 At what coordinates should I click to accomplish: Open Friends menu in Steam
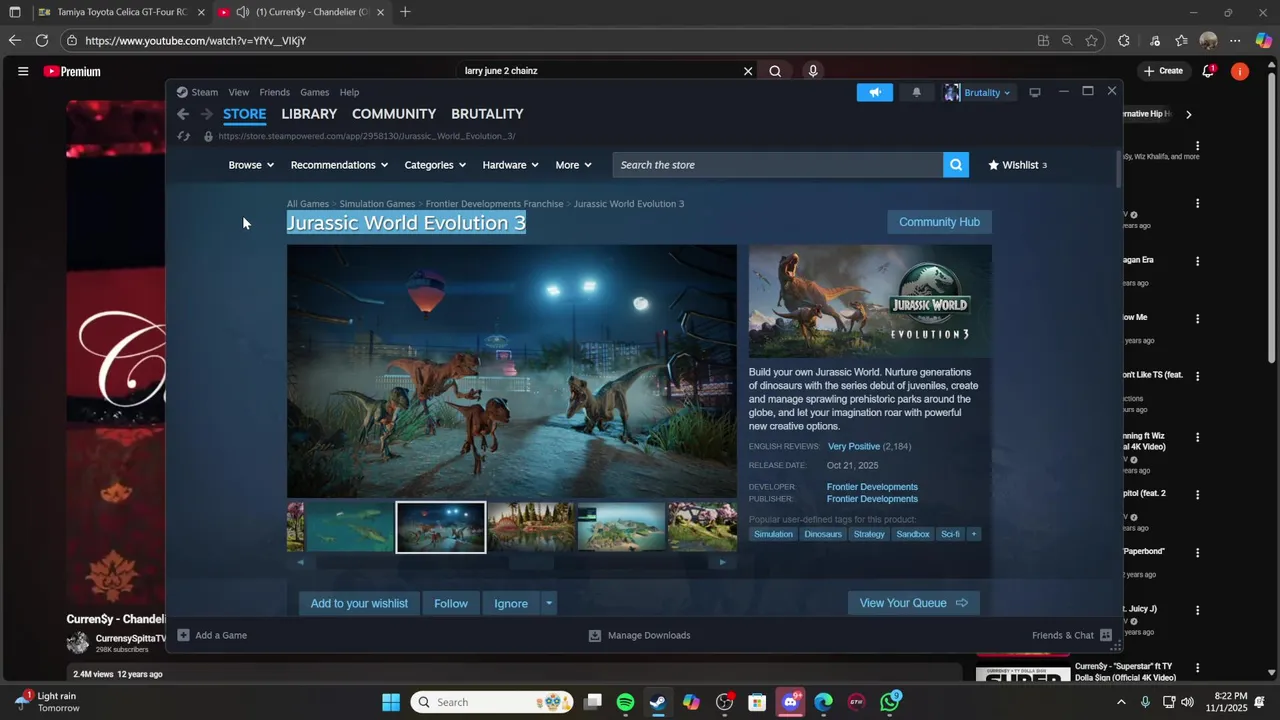[274, 92]
